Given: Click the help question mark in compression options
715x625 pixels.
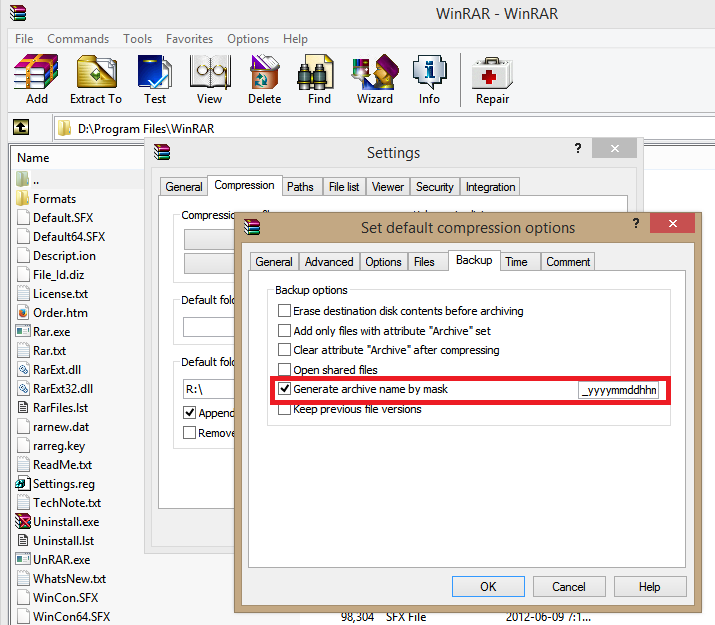Looking at the screenshot, I should point(636,223).
